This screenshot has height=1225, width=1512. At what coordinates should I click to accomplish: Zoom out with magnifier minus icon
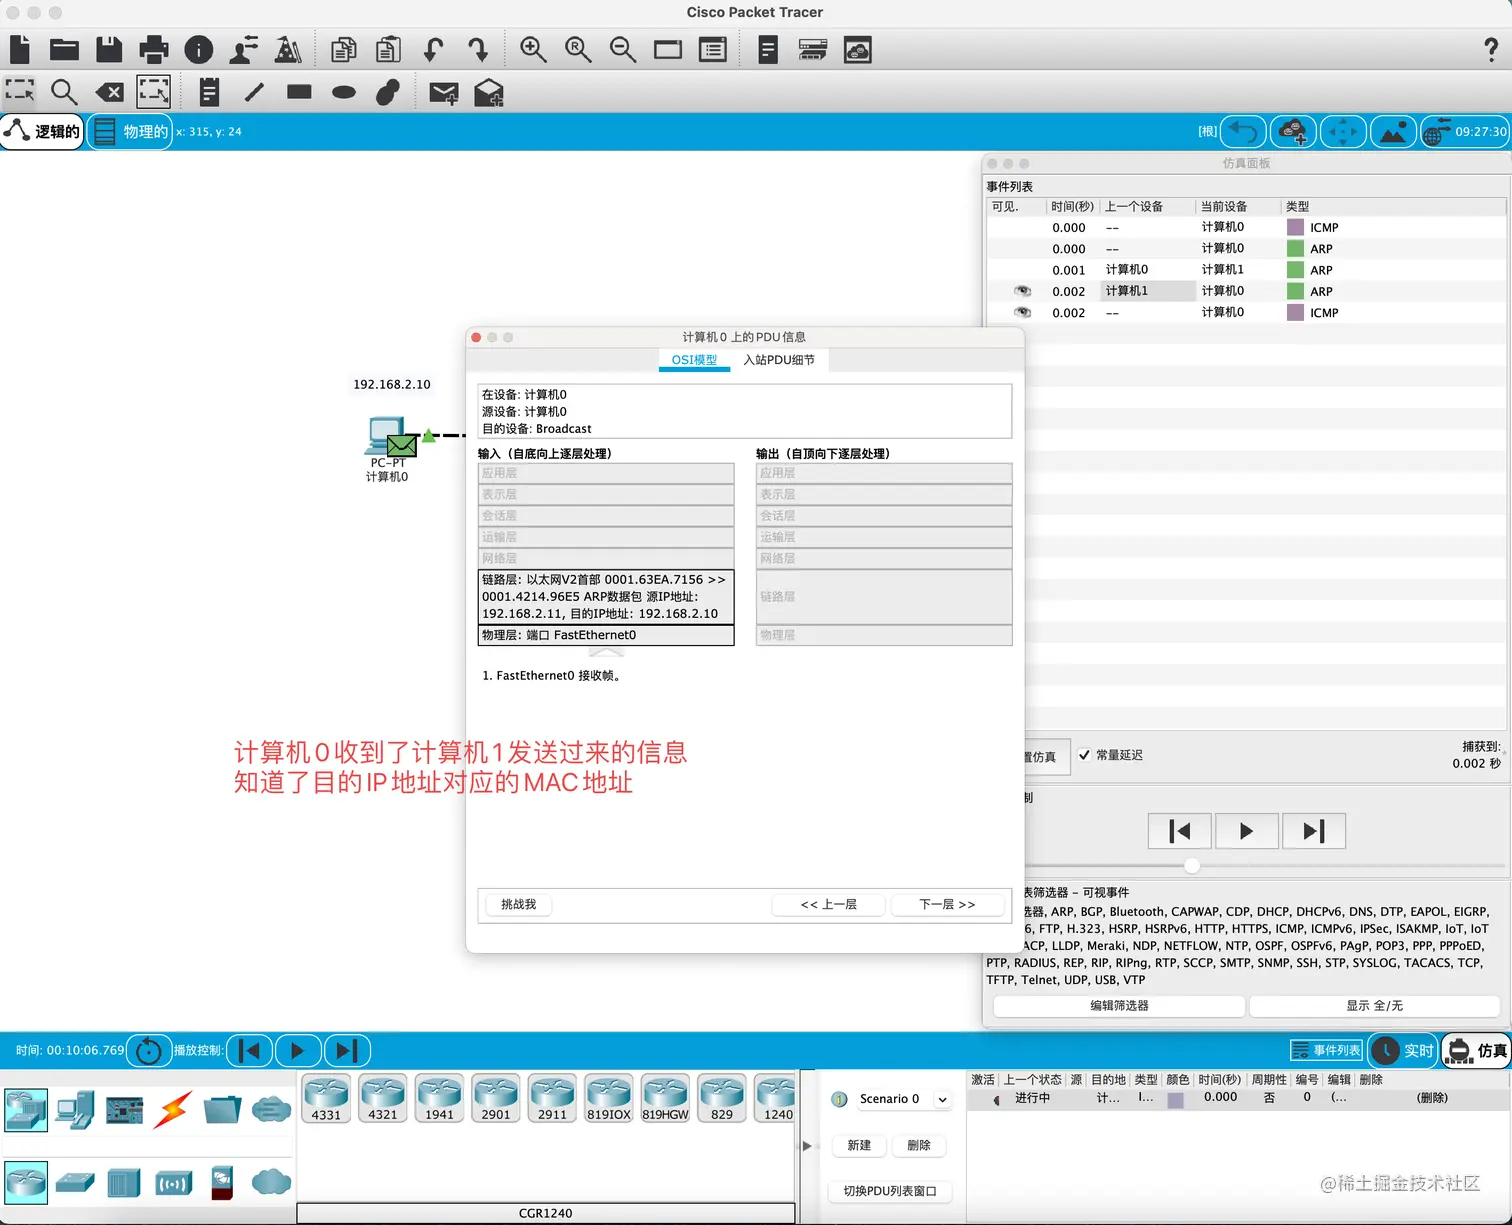623,49
